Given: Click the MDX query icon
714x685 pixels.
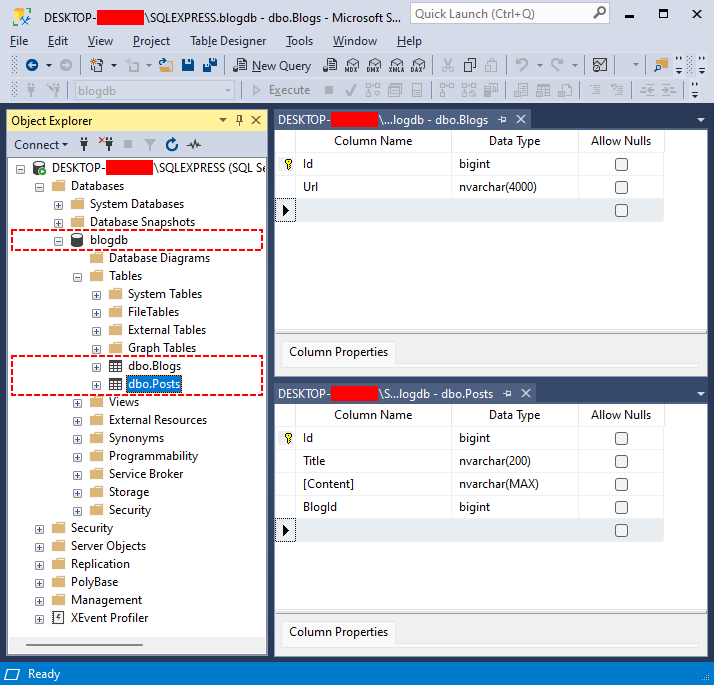Looking at the screenshot, I should 352,66.
